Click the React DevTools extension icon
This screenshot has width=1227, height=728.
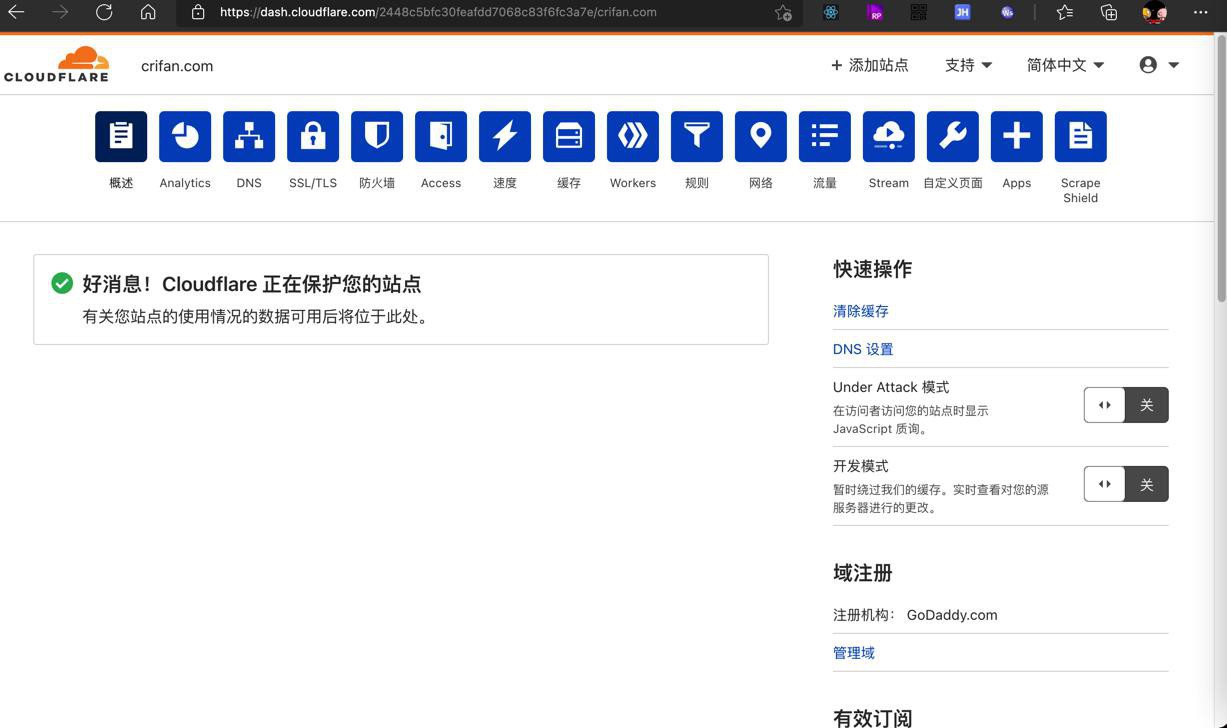[x=831, y=12]
